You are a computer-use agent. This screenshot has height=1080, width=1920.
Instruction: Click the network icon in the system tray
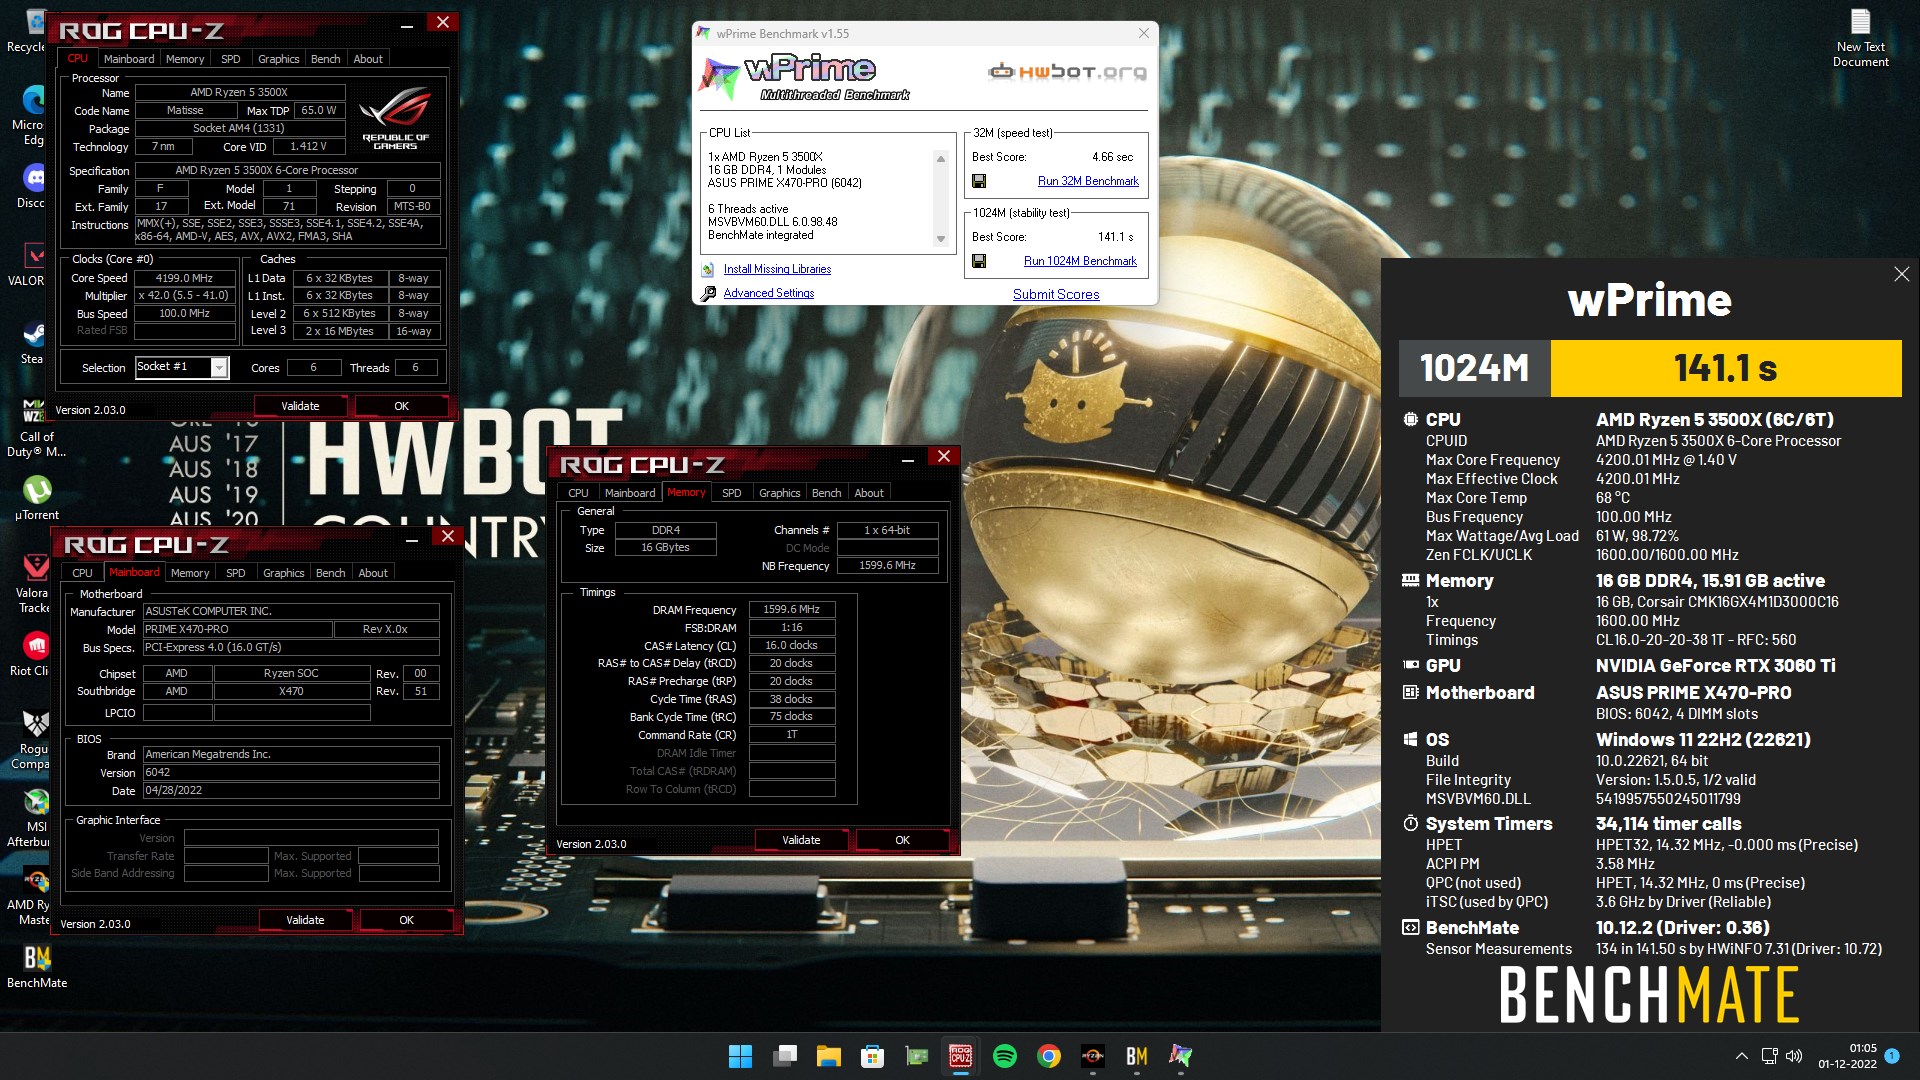pos(1769,1056)
